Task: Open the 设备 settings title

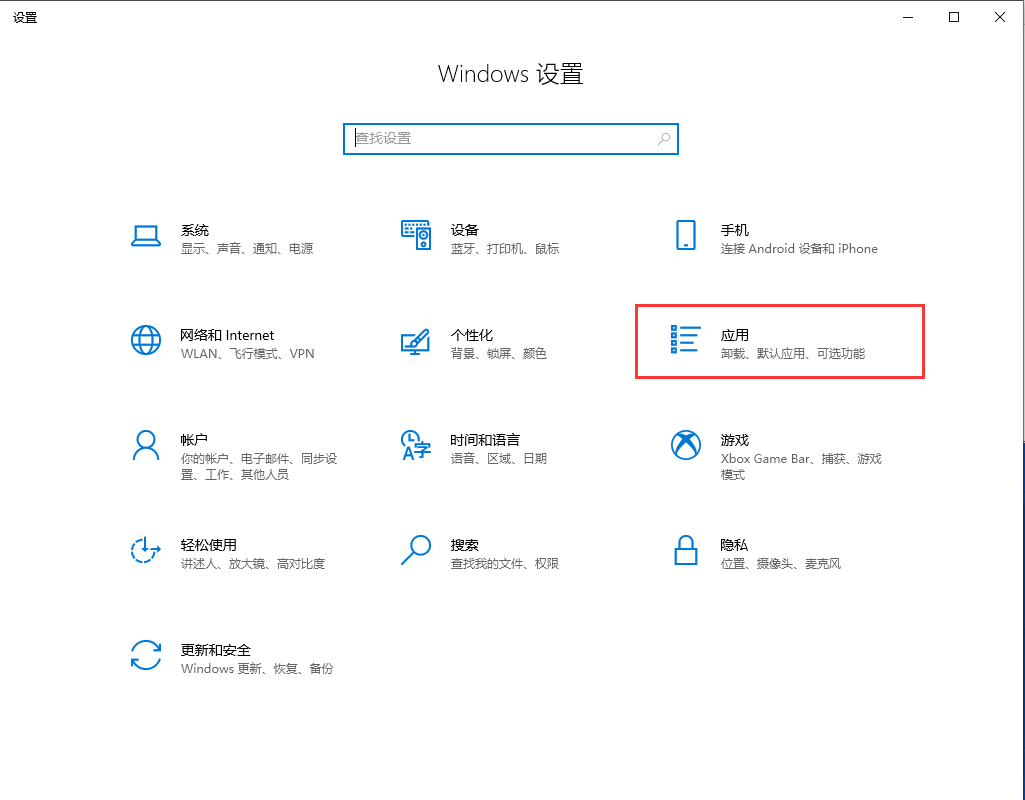Action: point(465,230)
